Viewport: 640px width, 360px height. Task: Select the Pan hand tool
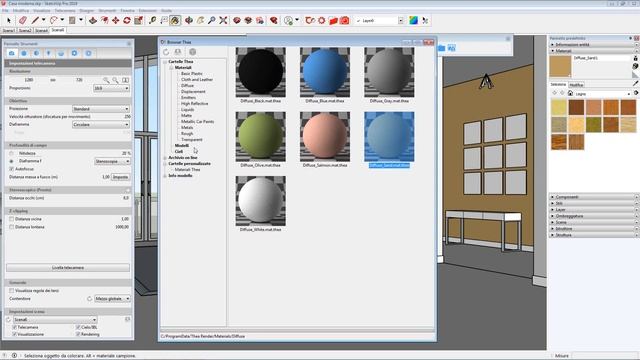tap(200, 20)
